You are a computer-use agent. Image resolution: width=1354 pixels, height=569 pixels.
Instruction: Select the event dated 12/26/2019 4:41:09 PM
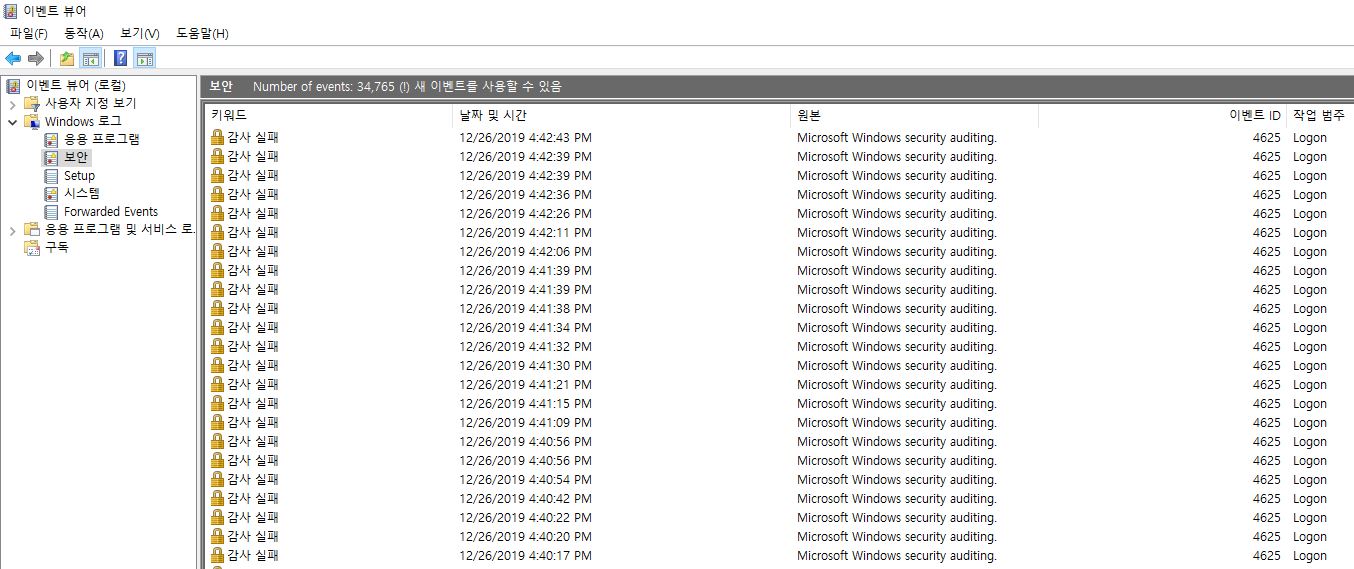(779, 422)
